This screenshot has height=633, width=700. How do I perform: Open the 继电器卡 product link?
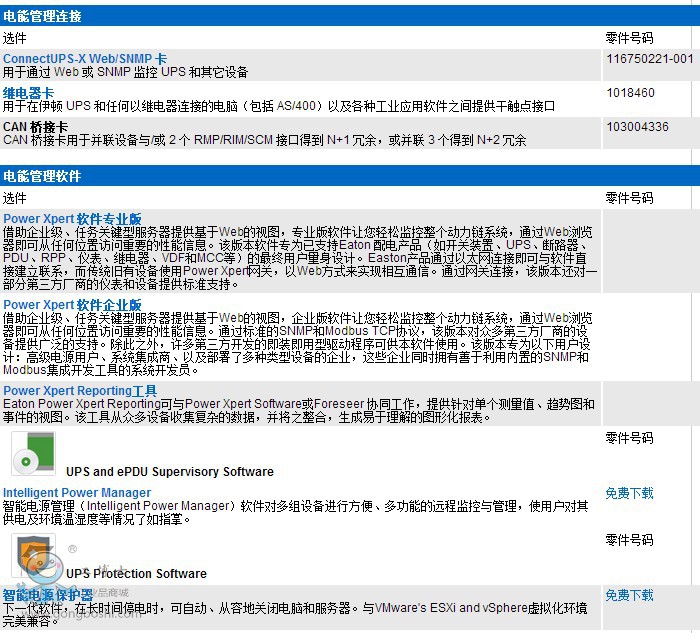(x=29, y=93)
